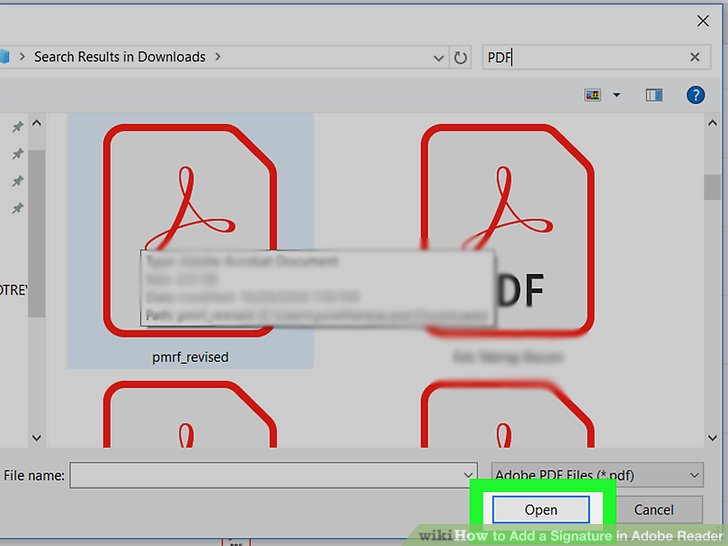Click navigation pane scroll down arrow
This screenshot has width=728, height=546.
pos(37,438)
